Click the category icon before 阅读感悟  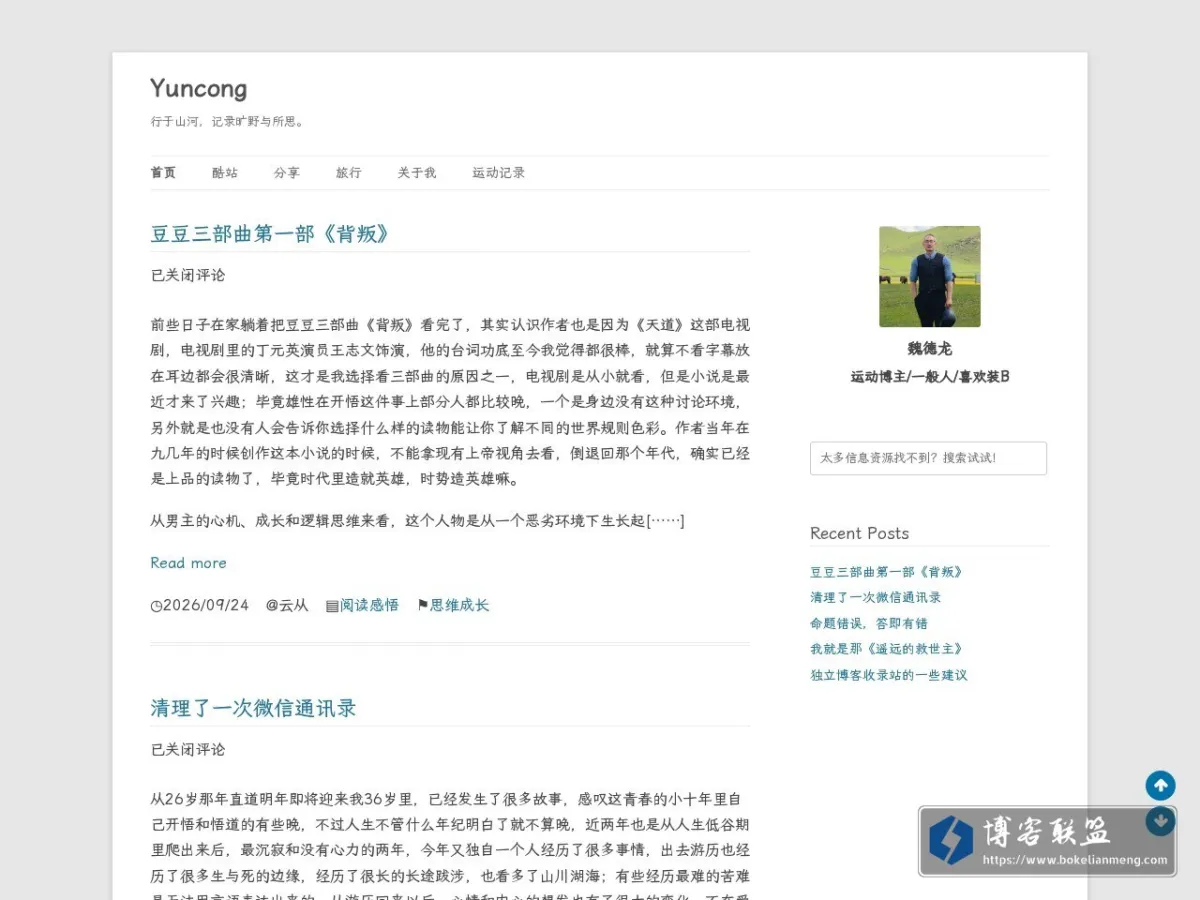click(x=332, y=606)
